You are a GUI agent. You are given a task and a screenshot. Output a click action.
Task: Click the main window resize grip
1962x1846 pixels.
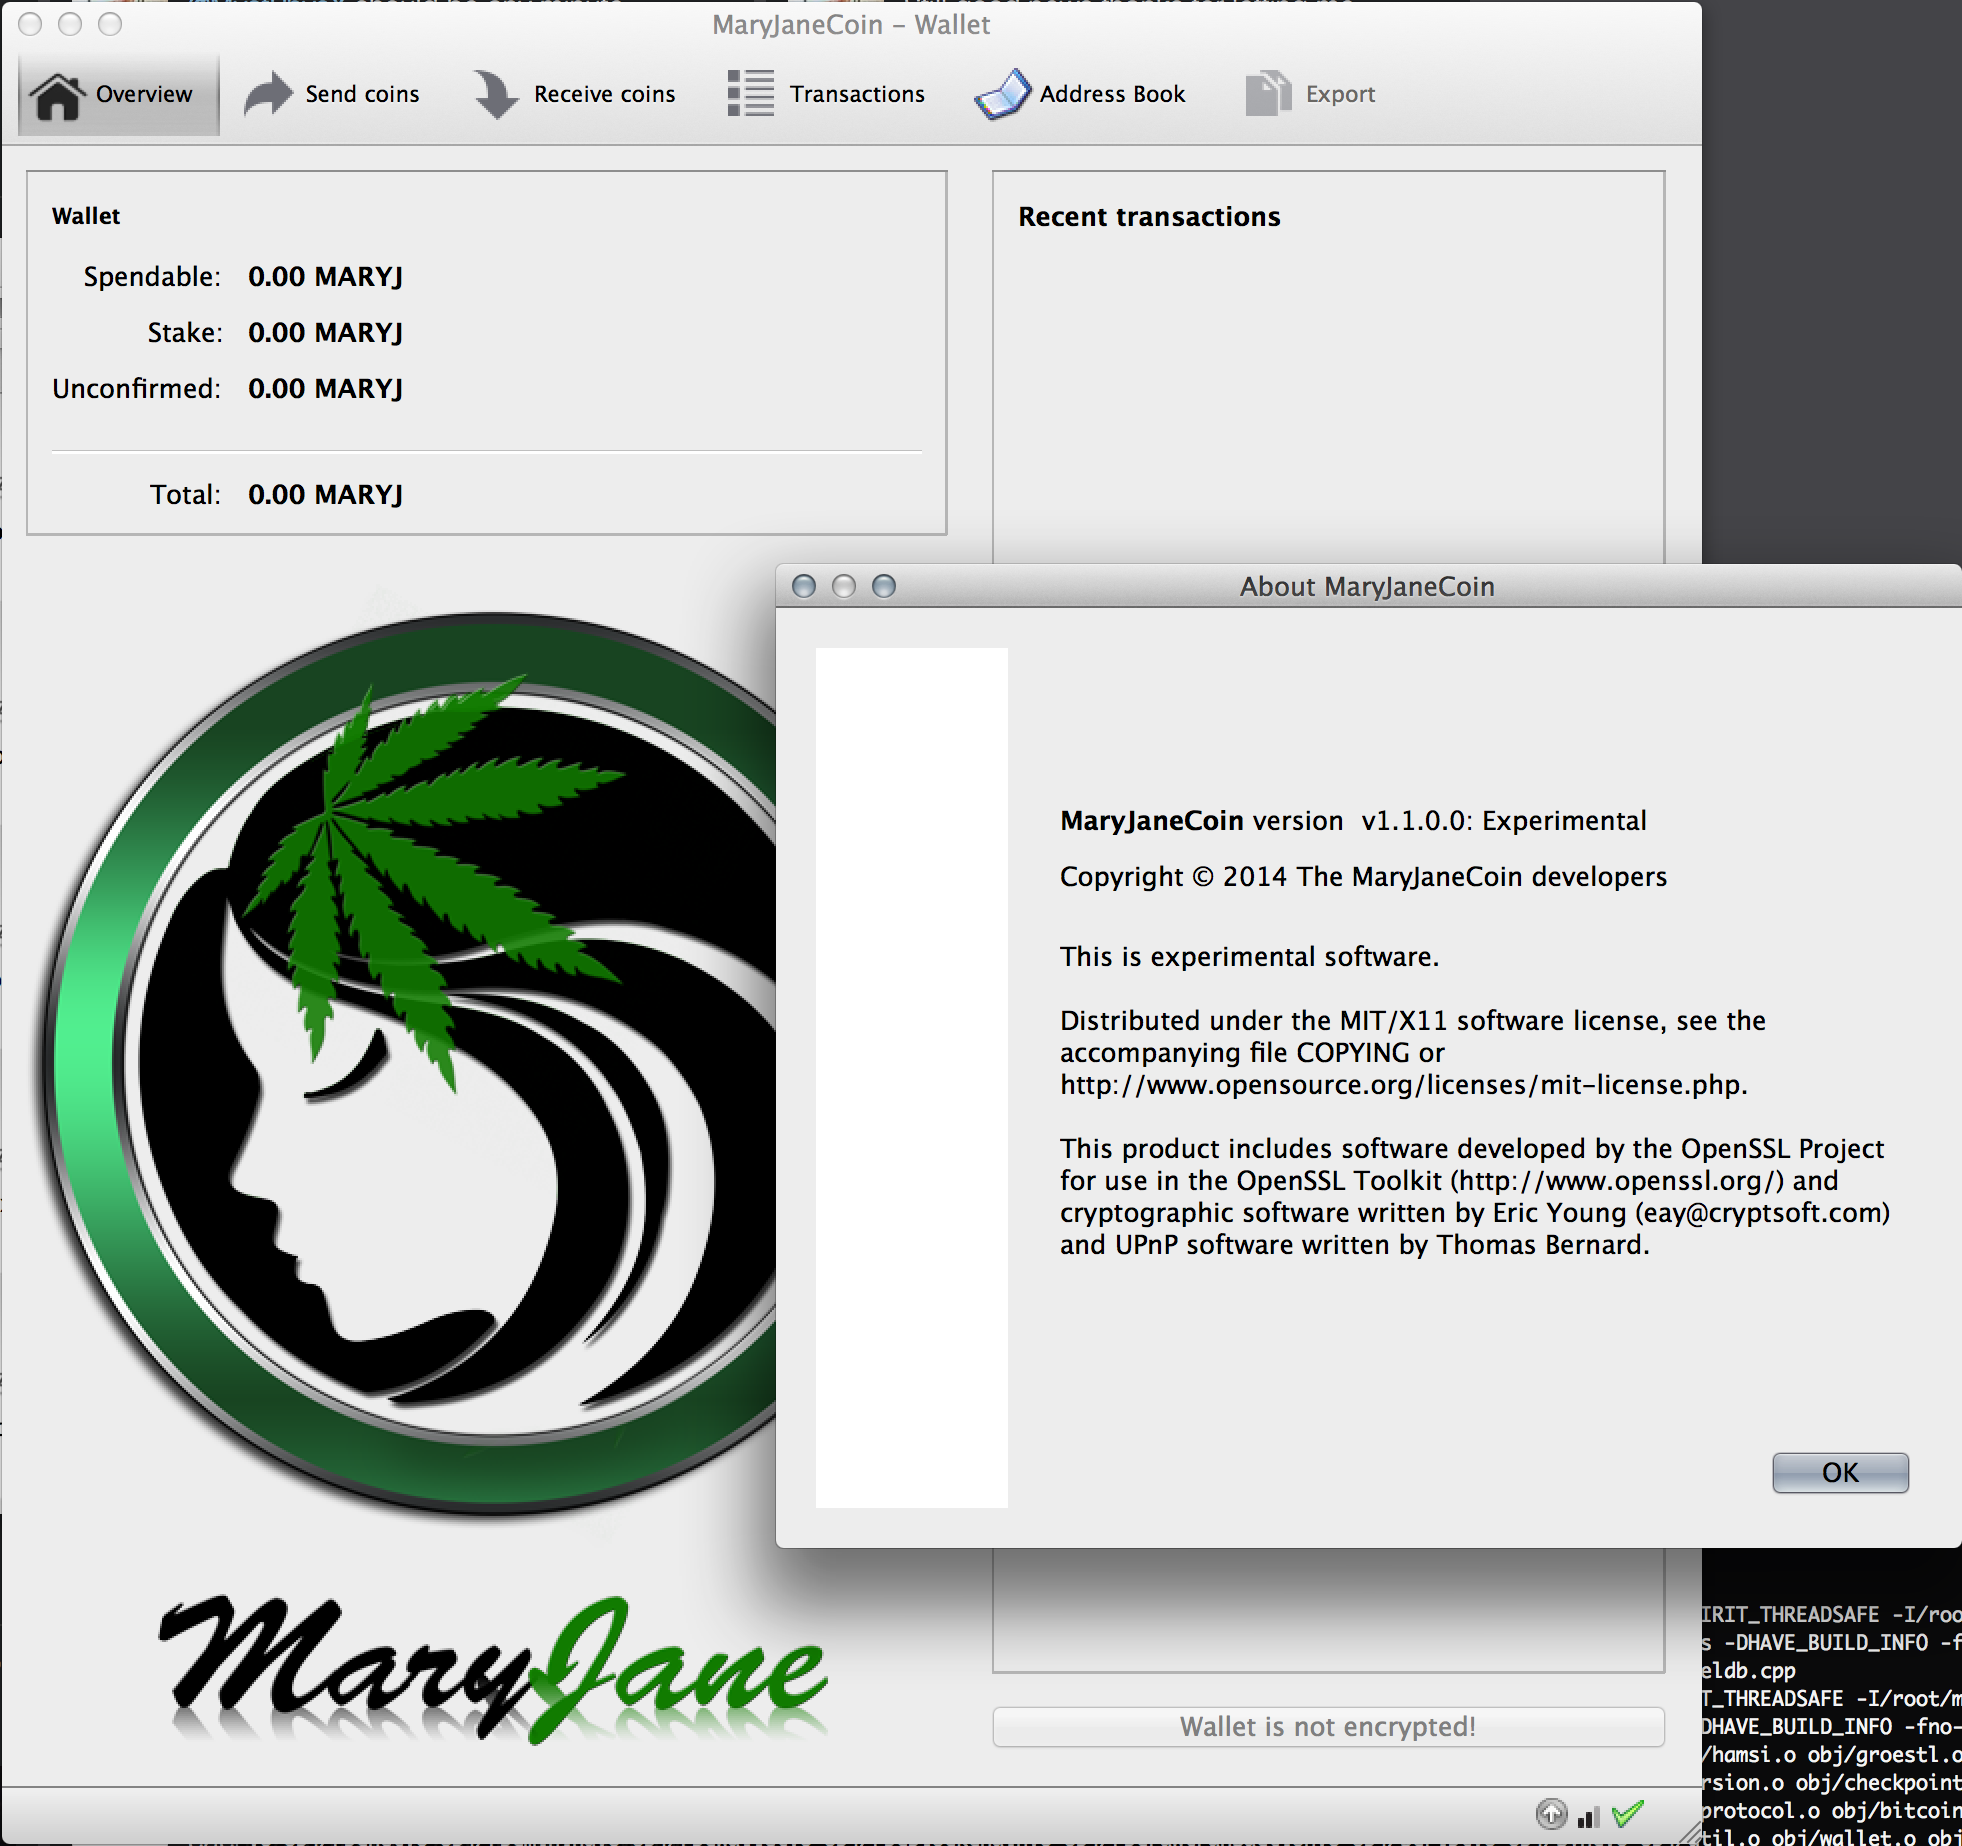(x=1689, y=1833)
